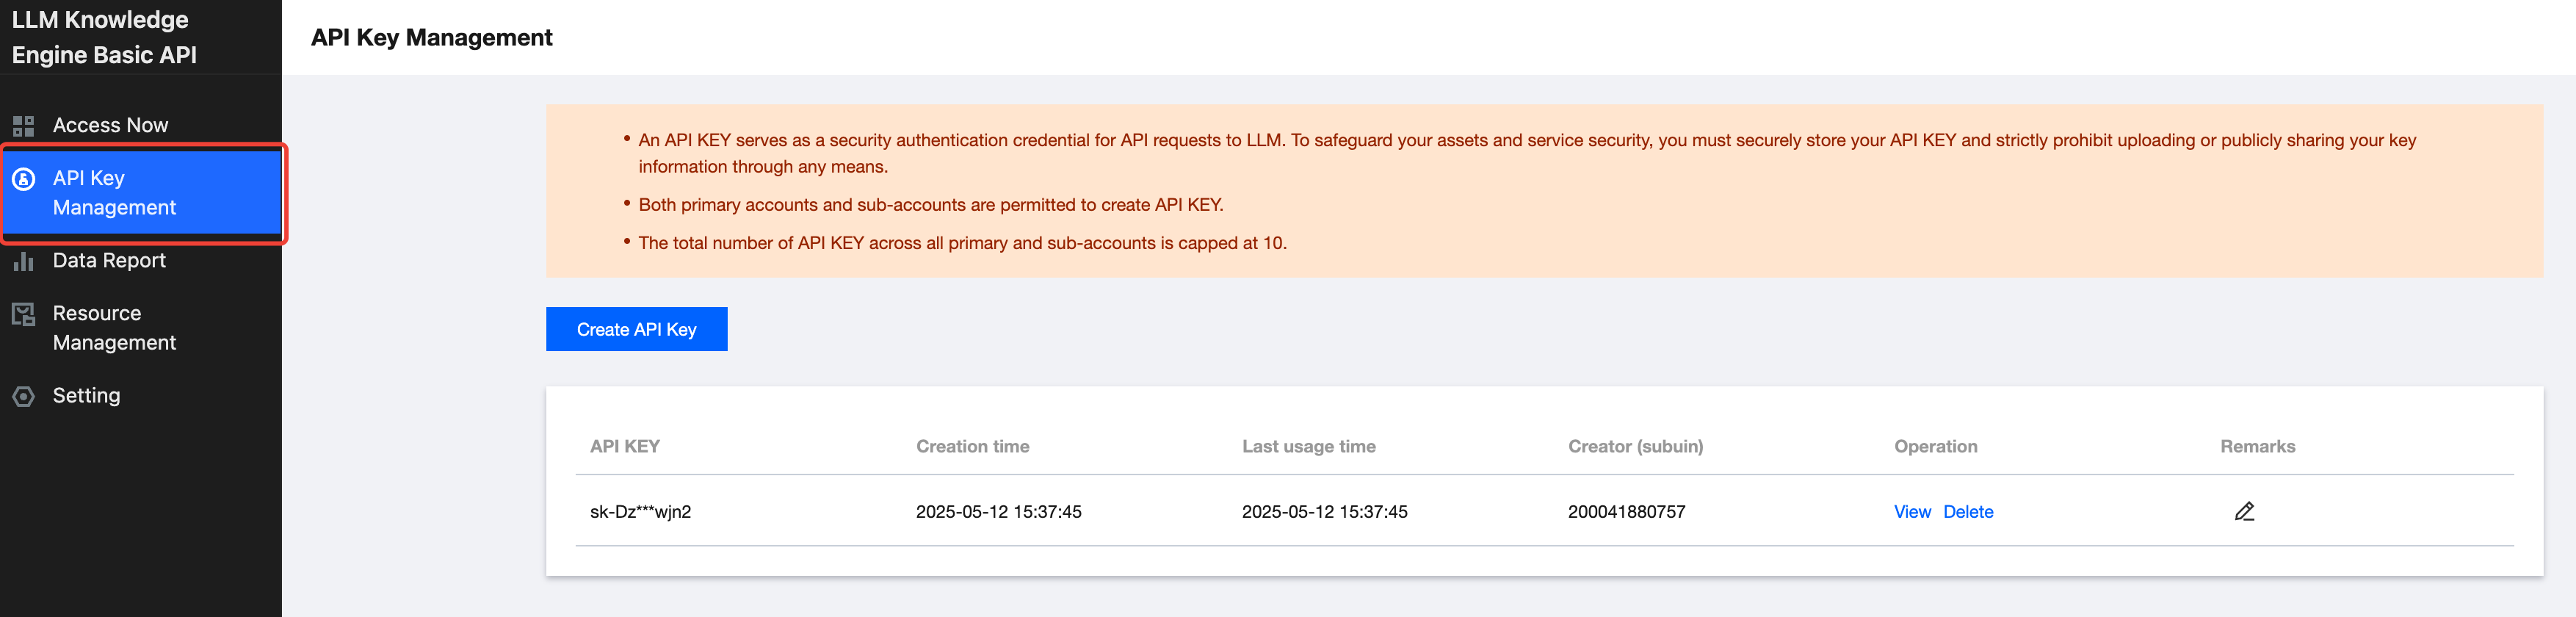Select API Key Management menu item
2576x617 pixels.
point(141,193)
